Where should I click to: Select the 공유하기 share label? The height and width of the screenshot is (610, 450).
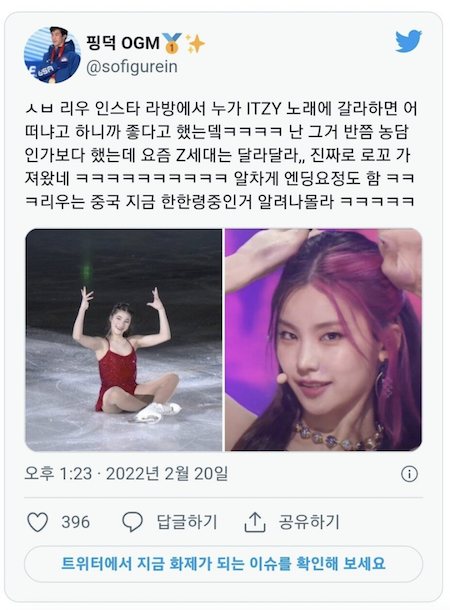point(309,522)
